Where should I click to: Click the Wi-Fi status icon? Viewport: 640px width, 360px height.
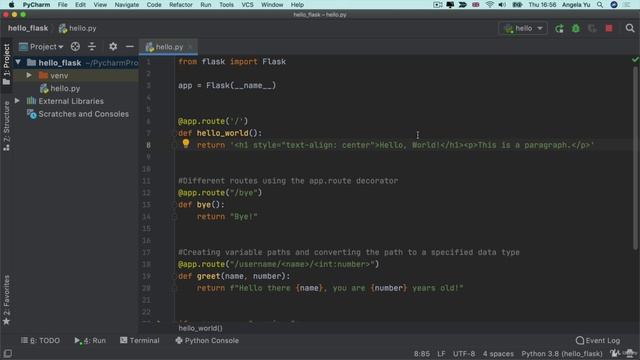(489, 5)
